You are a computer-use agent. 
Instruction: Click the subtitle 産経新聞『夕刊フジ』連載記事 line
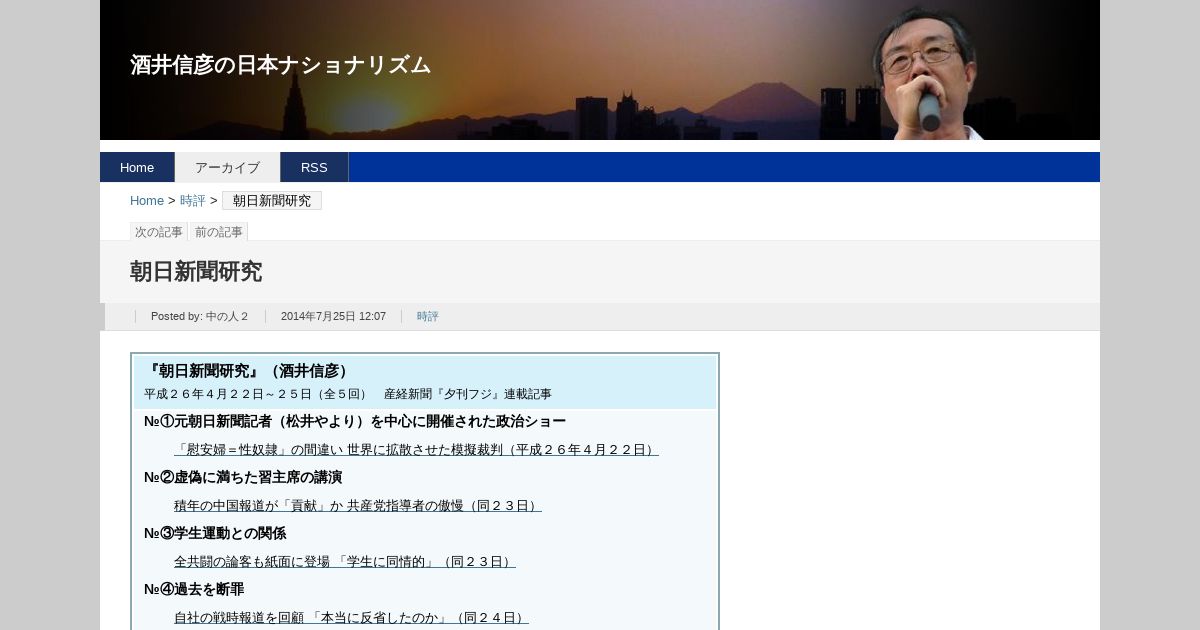[348, 394]
